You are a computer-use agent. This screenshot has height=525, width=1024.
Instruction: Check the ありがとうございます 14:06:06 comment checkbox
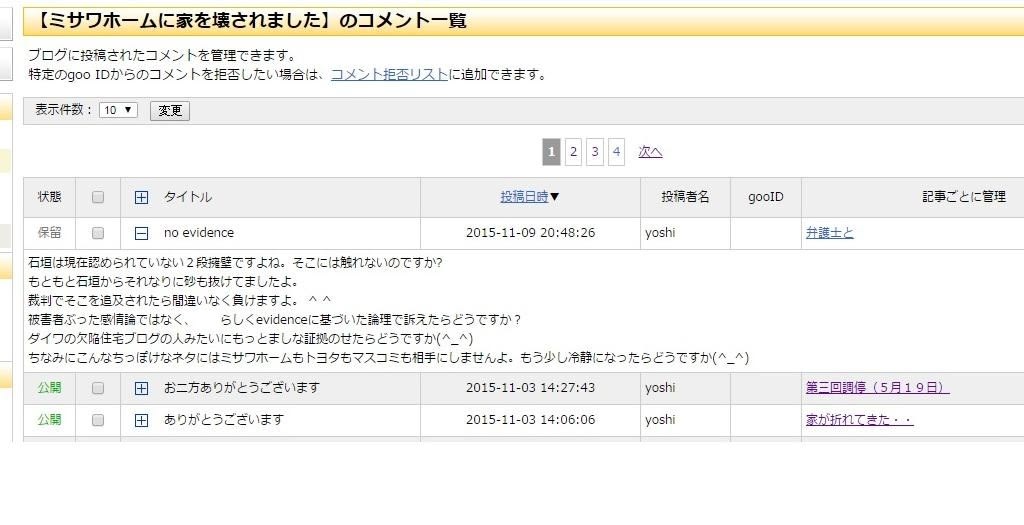click(98, 420)
